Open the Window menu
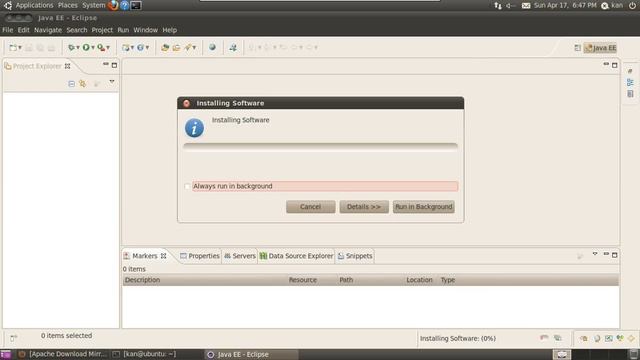Screen dimensions: 640x360 click(x=145, y=30)
